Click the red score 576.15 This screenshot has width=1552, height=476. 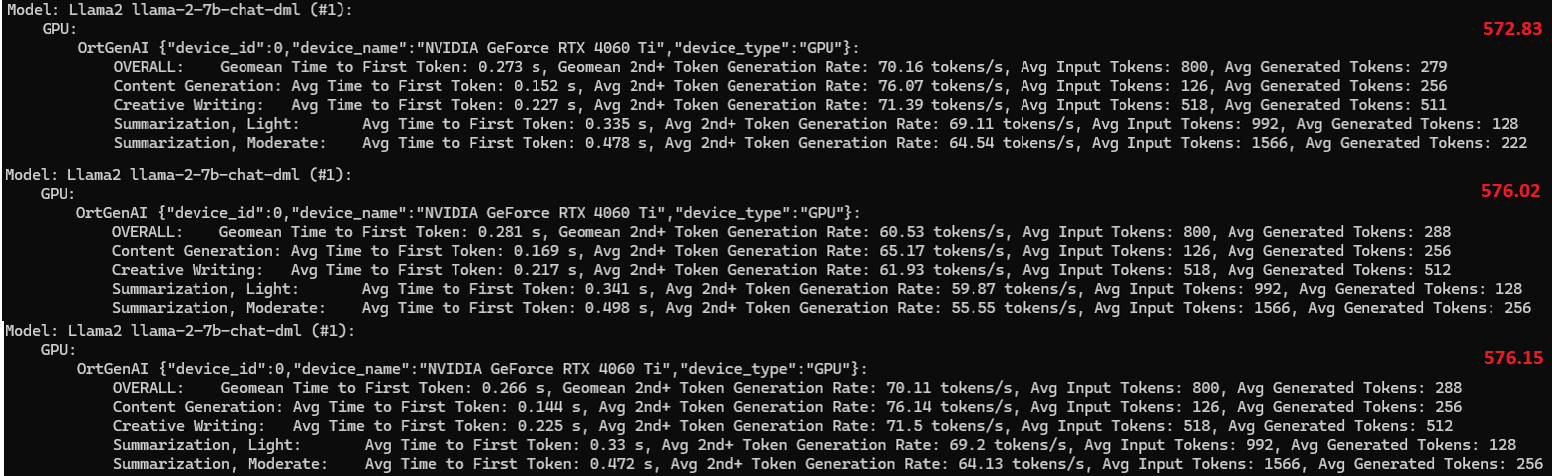tap(1513, 355)
